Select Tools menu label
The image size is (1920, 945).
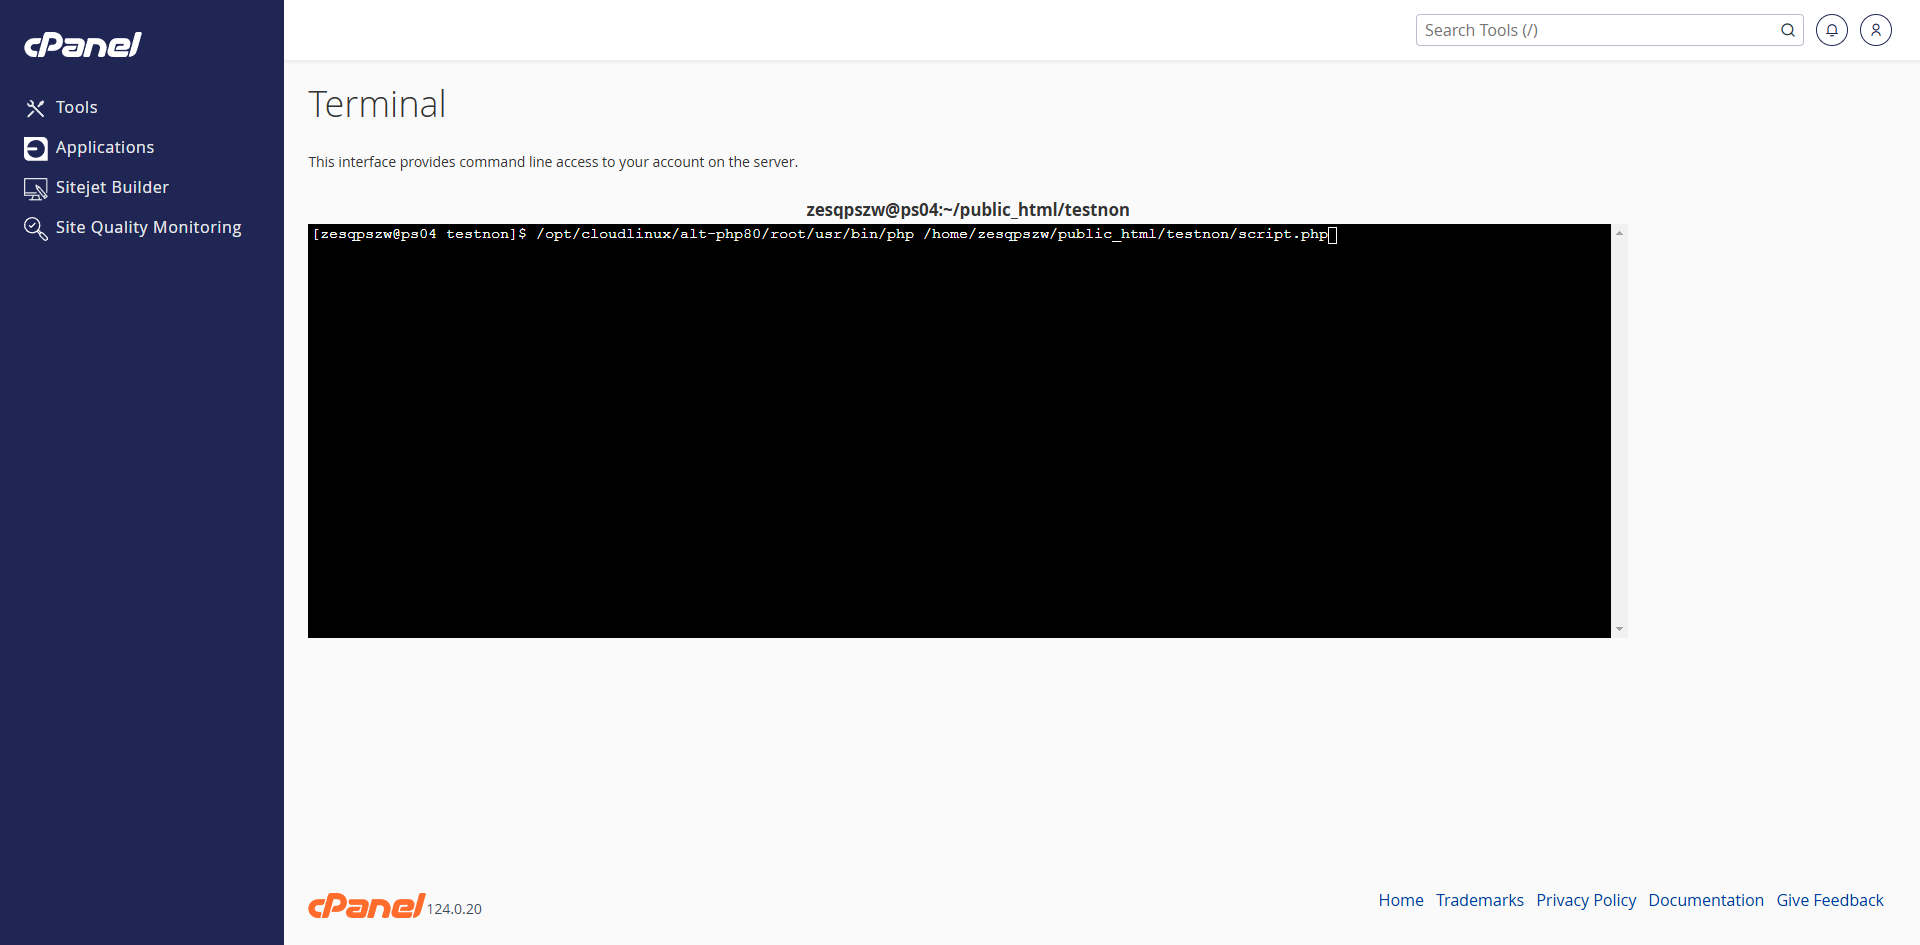[77, 107]
